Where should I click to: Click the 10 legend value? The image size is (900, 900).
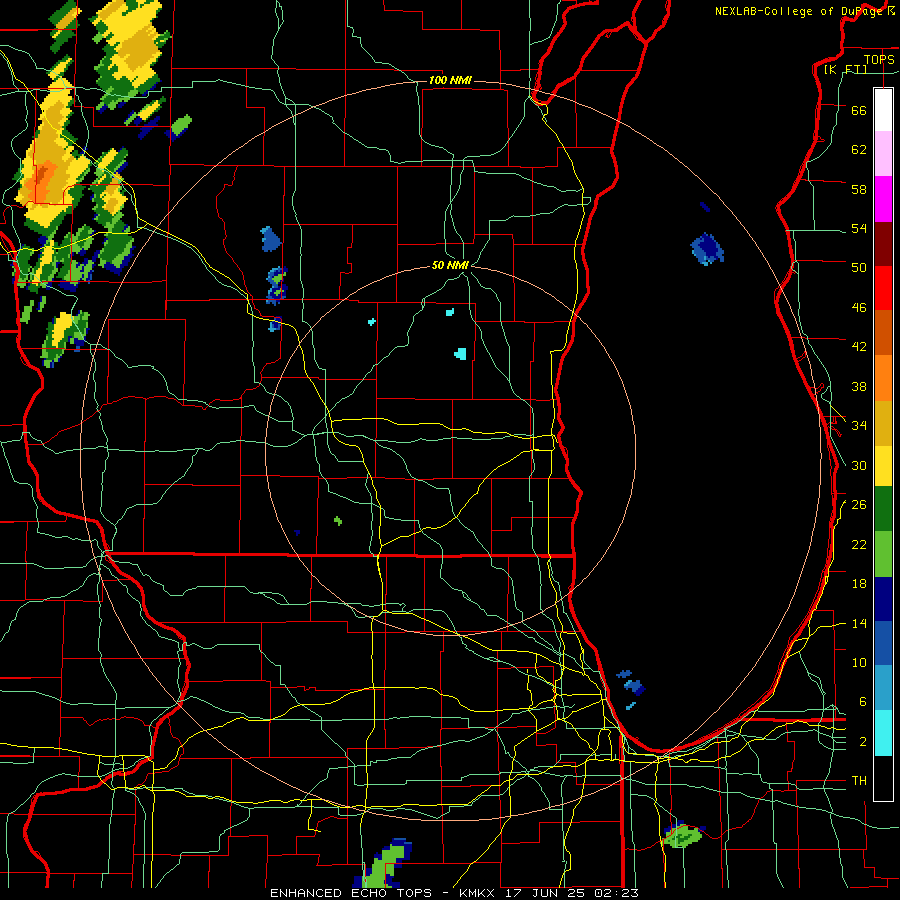pos(859,662)
